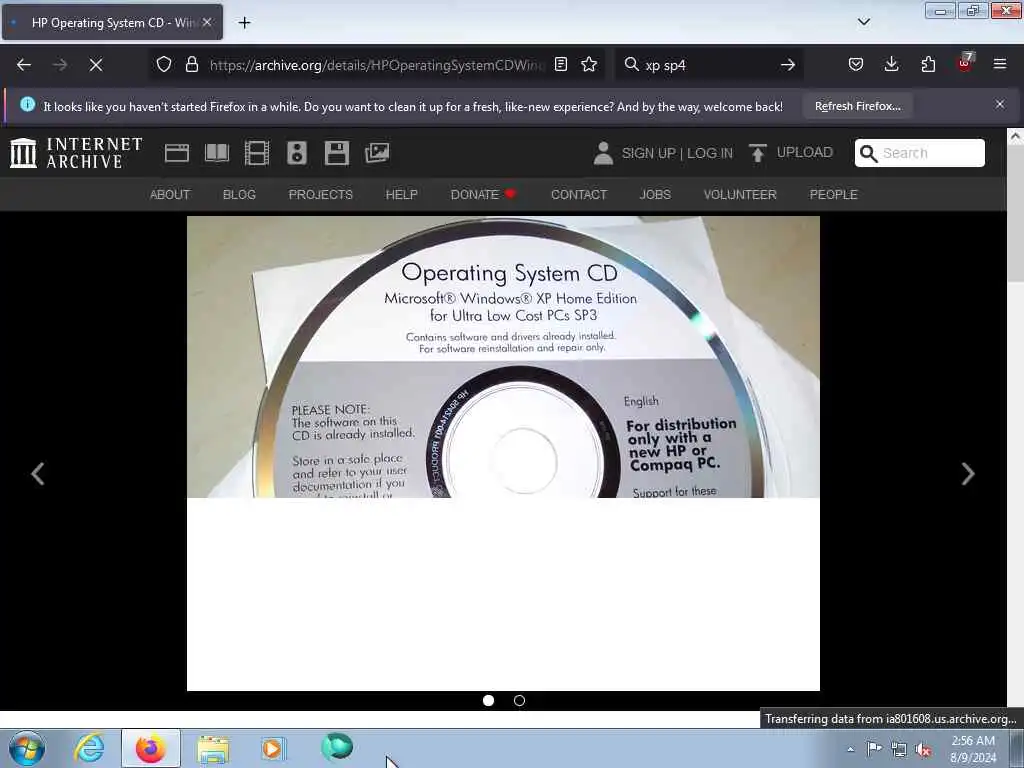Viewport: 1024px width, 768px height.
Task: Open DONATE menu item
Action: click(x=483, y=195)
